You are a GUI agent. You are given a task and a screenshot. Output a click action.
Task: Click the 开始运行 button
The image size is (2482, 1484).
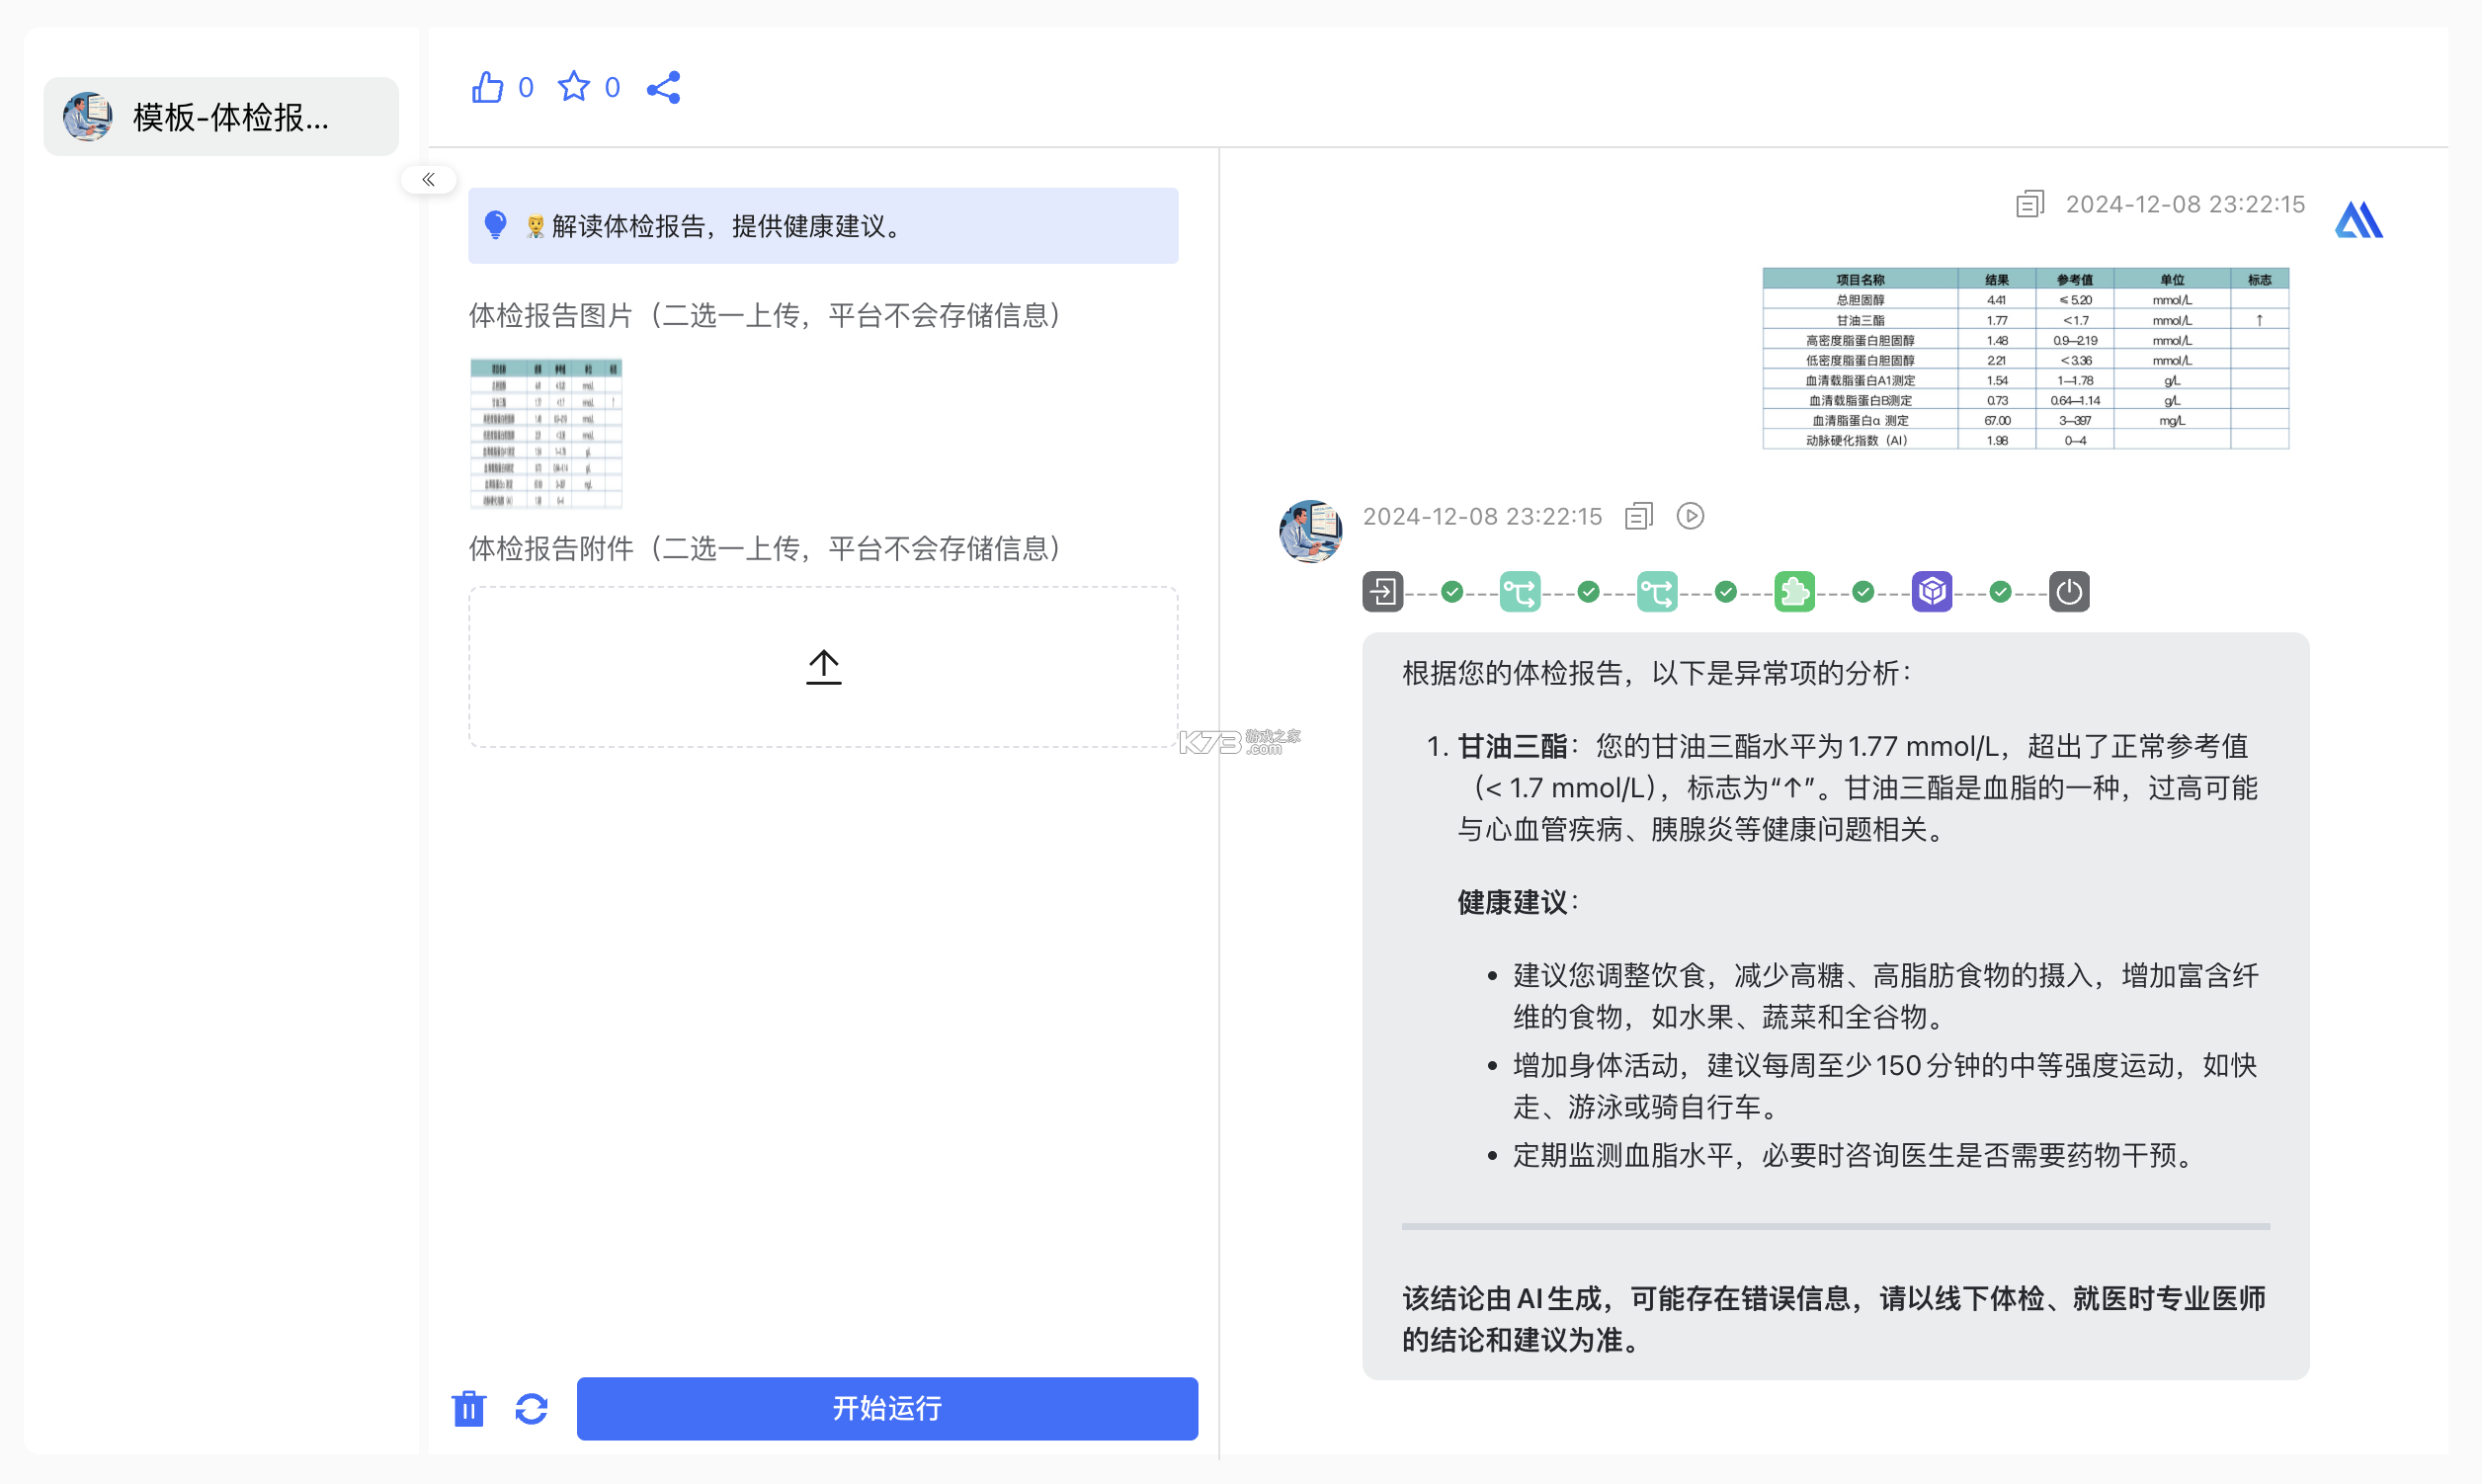(887, 1408)
